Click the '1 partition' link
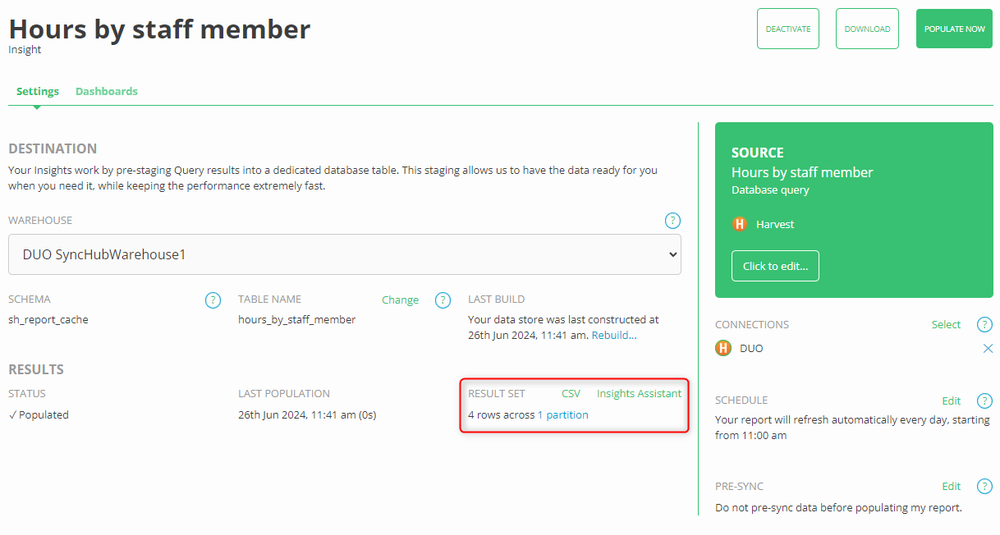 tap(563, 415)
